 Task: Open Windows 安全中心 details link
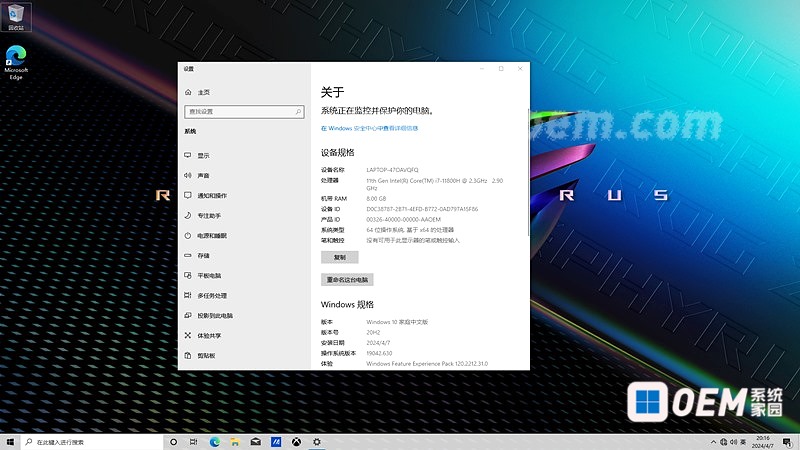(369, 129)
